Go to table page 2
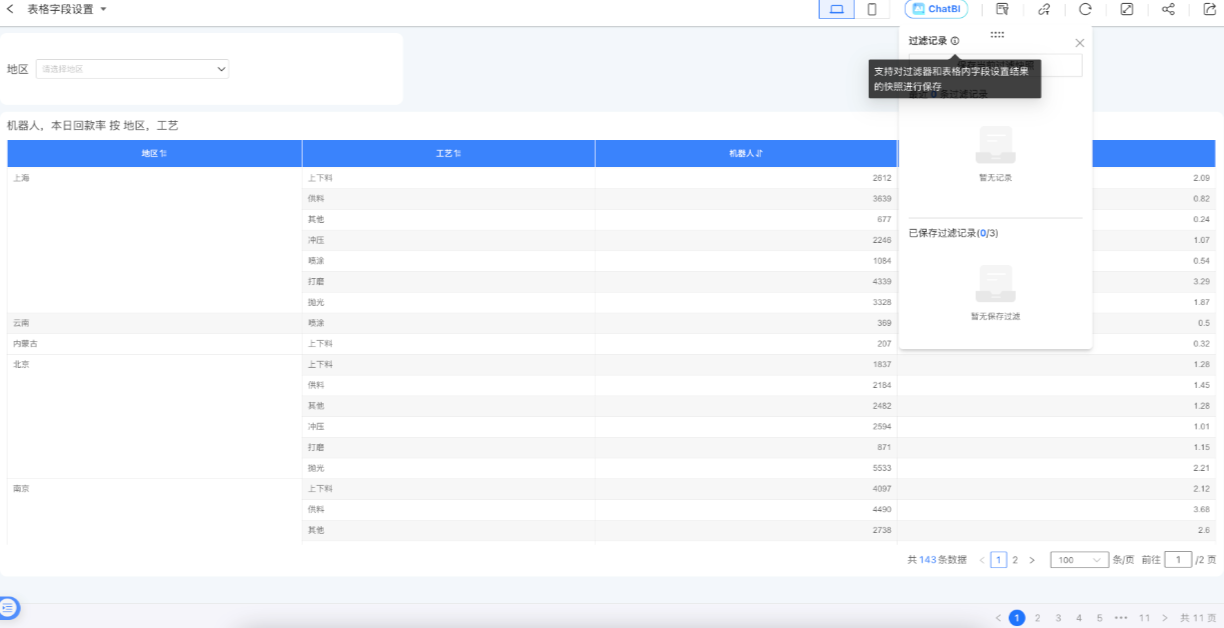 [1015, 560]
